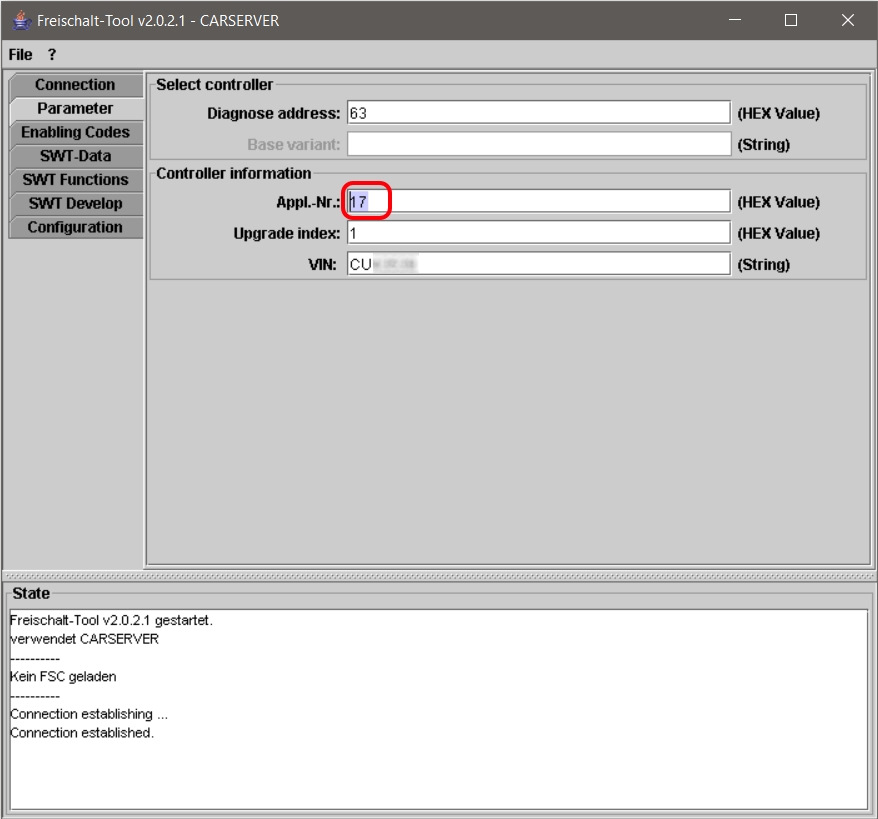Click the 'Controller information' group title
Viewport: 878px width, 819px height.
point(233,174)
